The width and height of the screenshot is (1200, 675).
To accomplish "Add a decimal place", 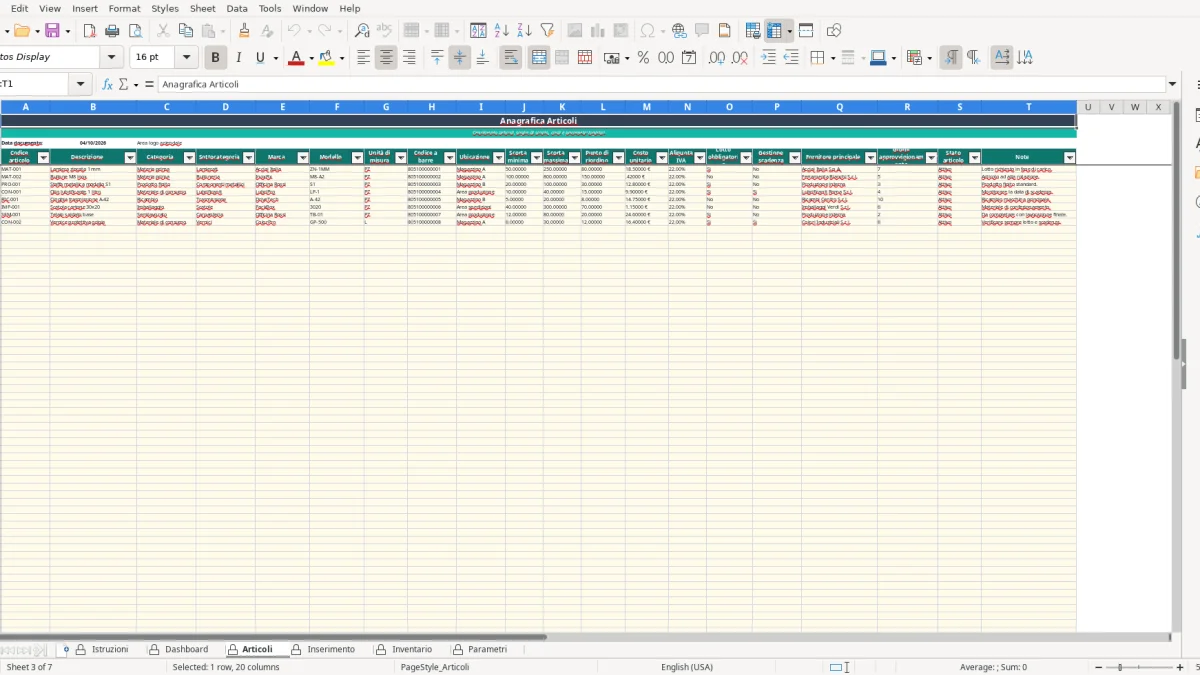I will (717, 58).
